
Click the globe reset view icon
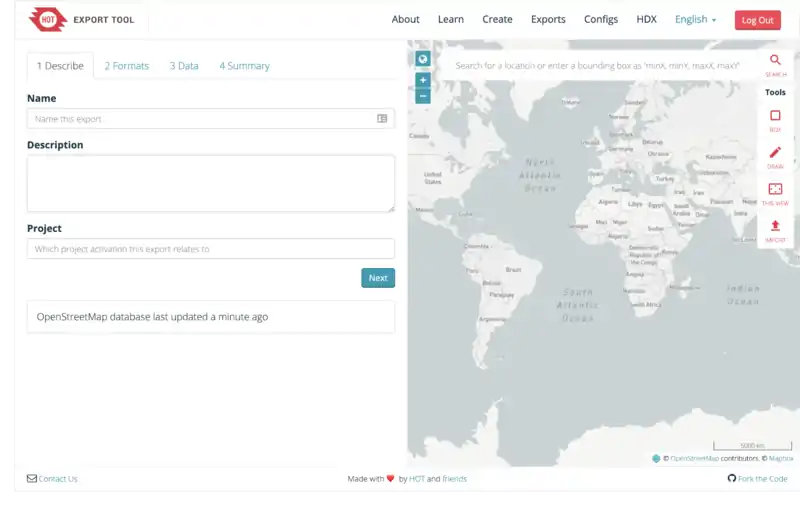tap(423, 59)
